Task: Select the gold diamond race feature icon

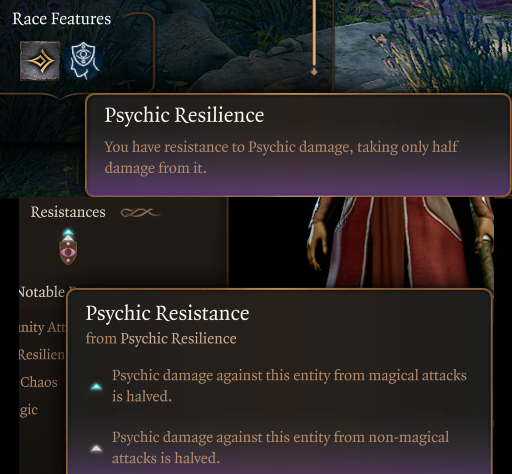Action: tap(40, 61)
